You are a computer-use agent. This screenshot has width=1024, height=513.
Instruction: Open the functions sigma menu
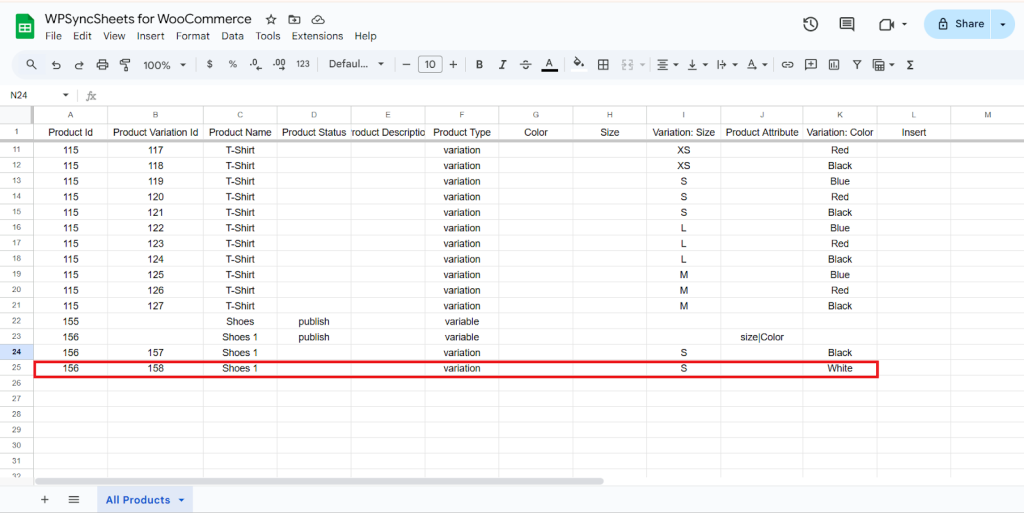coord(910,65)
